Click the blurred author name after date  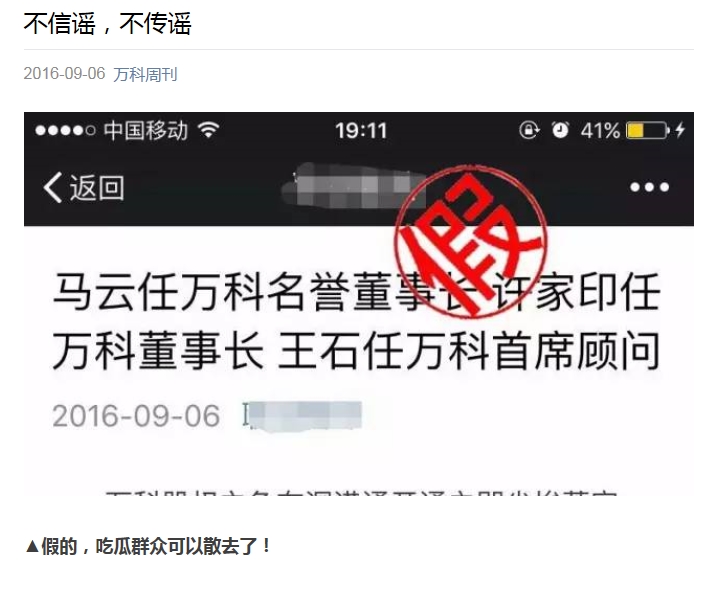pos(302,416)
